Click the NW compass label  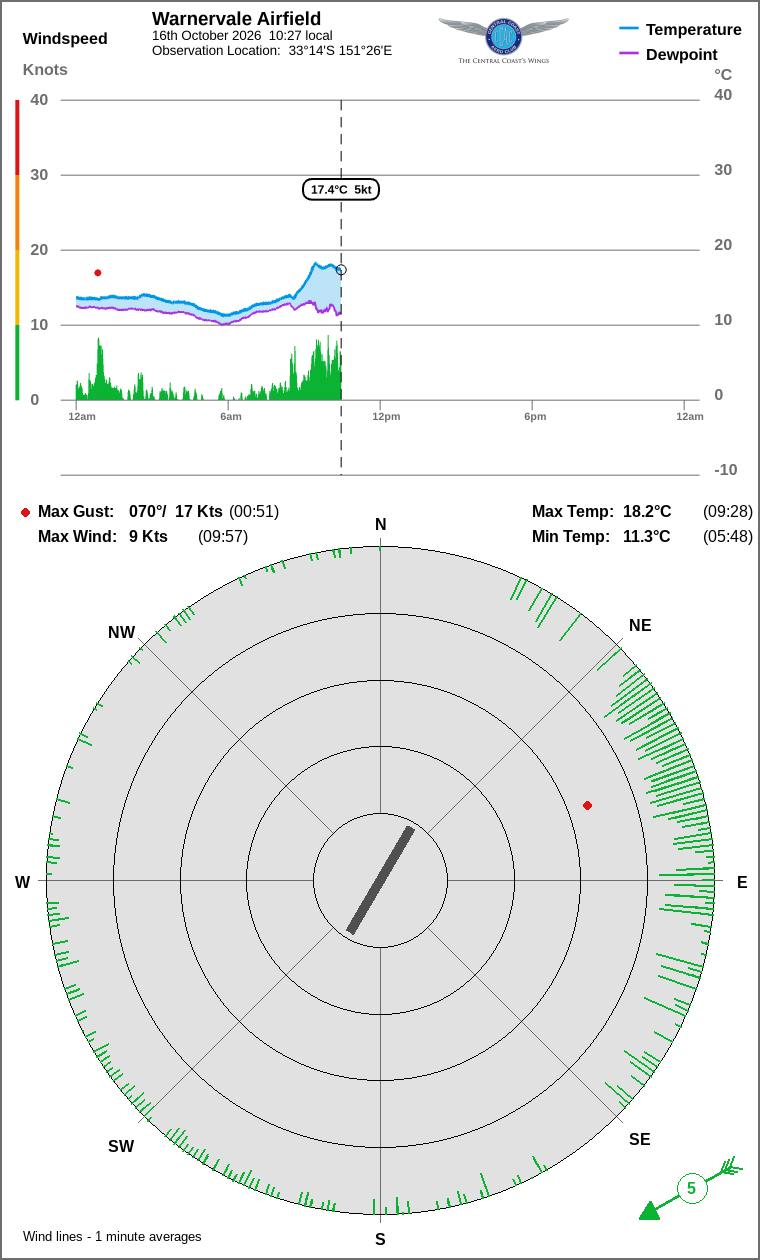(x=122, y=633)
